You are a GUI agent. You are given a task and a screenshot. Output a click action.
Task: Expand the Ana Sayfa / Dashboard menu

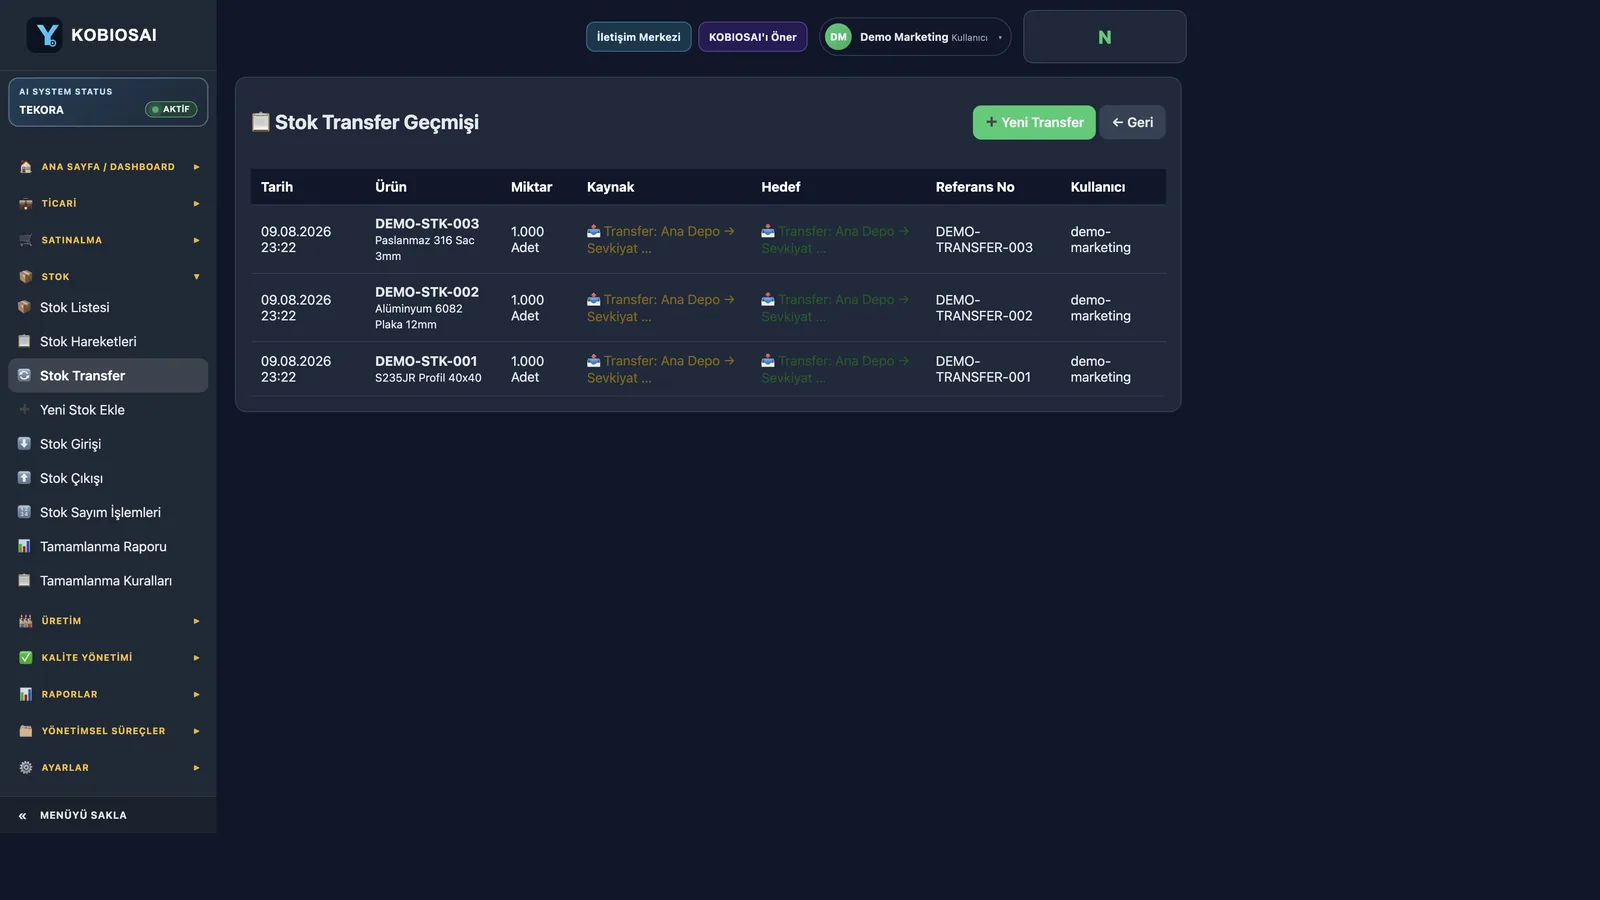(196, 167)
